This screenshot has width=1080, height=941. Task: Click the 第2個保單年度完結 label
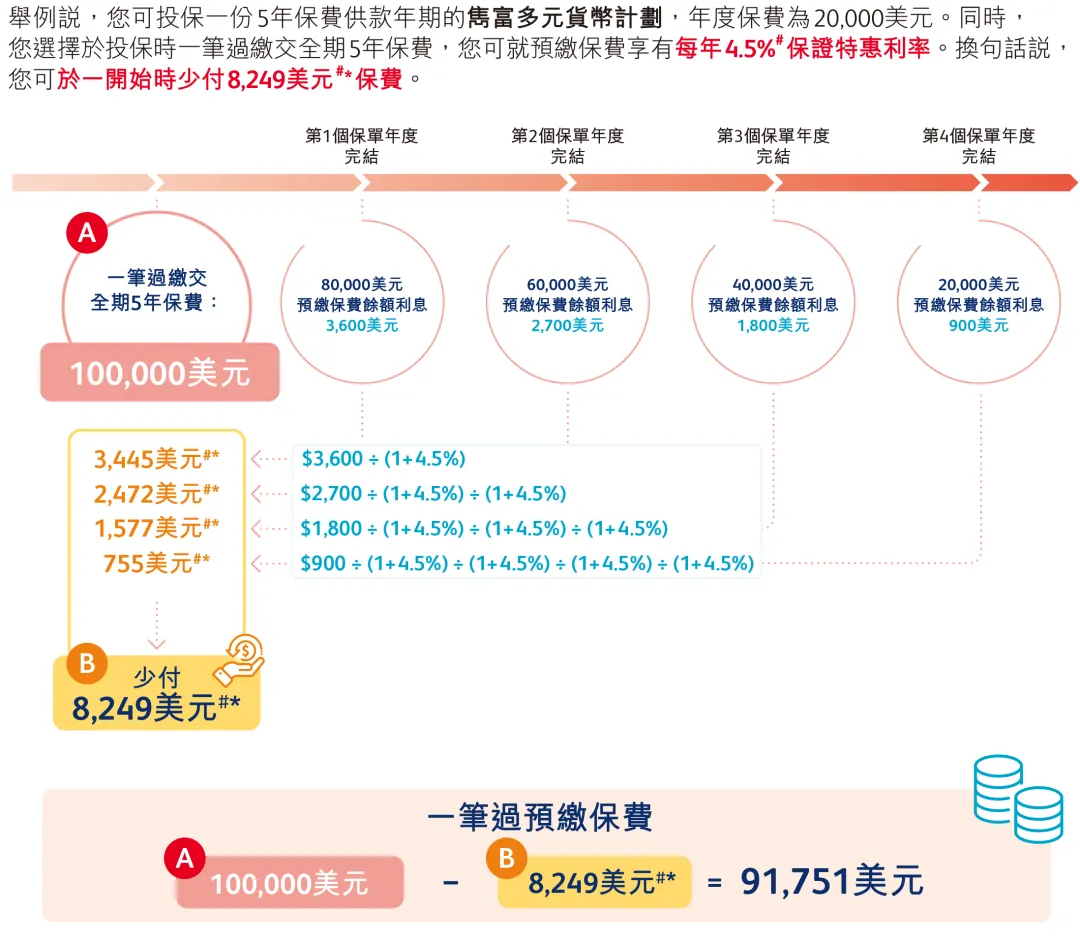pyautogui.click(x=568, y=145)
